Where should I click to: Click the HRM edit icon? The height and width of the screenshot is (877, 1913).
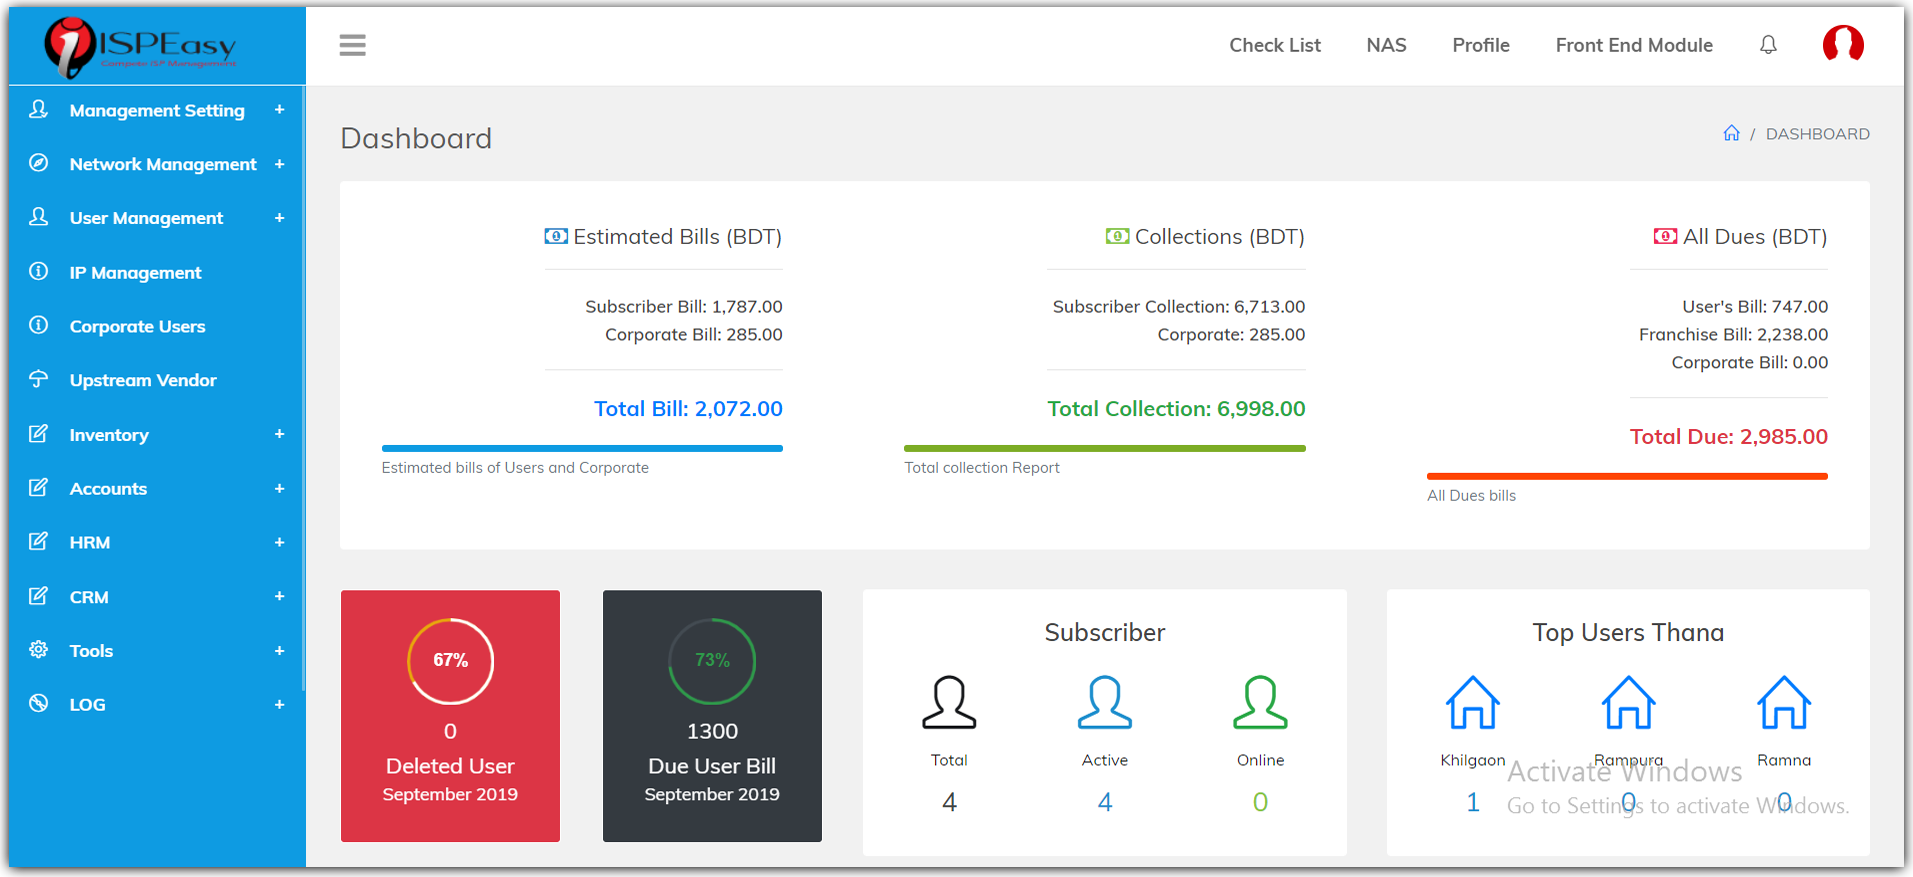39,541
